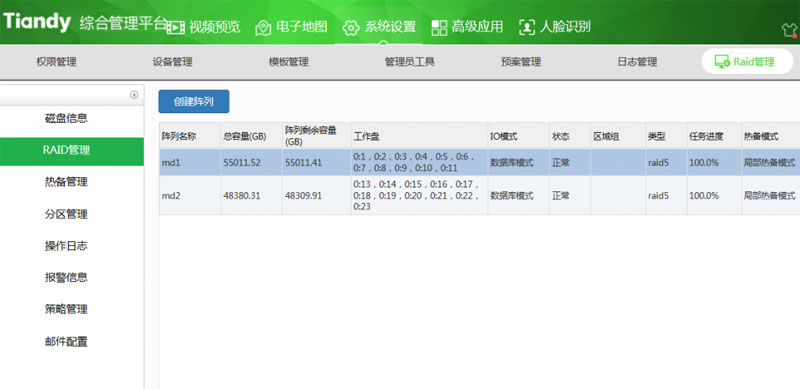Open 分区管理 in the sidebar
The height and width of the screenshot is (389, 800).
coord(66,214)
